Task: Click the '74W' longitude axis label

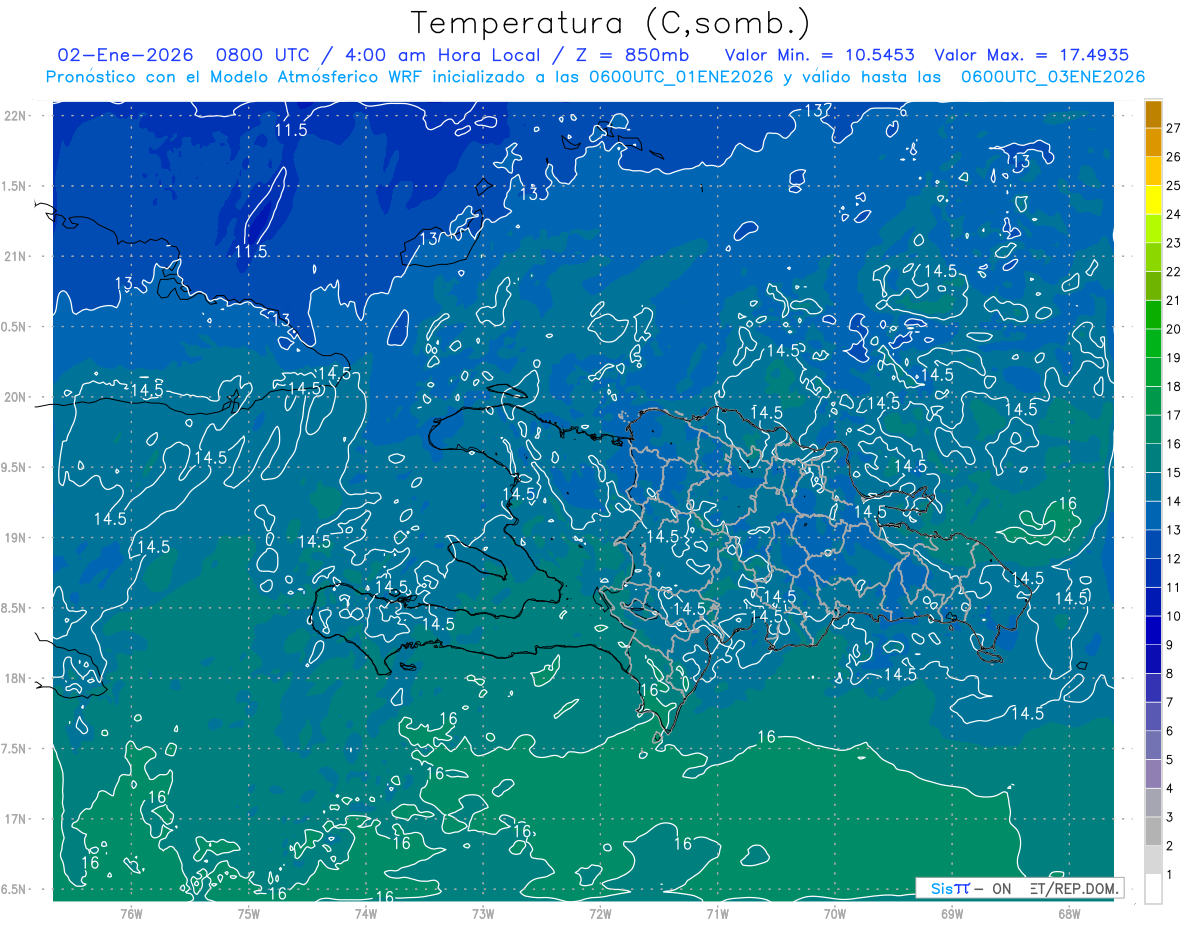Action: point(366,913)
